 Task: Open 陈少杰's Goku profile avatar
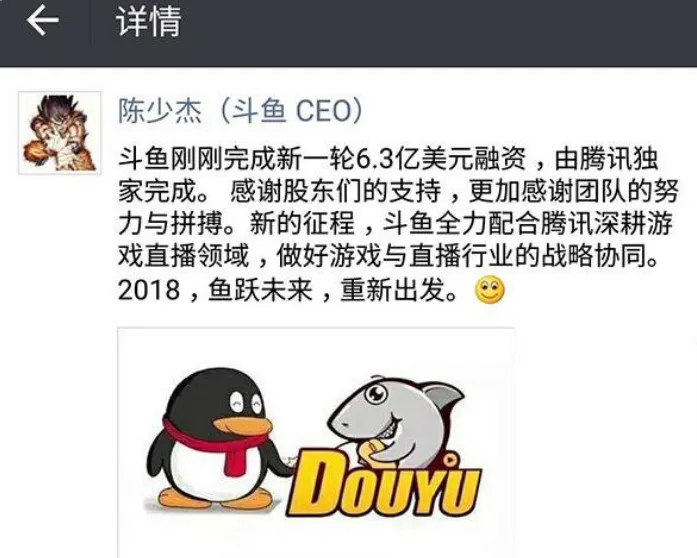click(60, 132)
